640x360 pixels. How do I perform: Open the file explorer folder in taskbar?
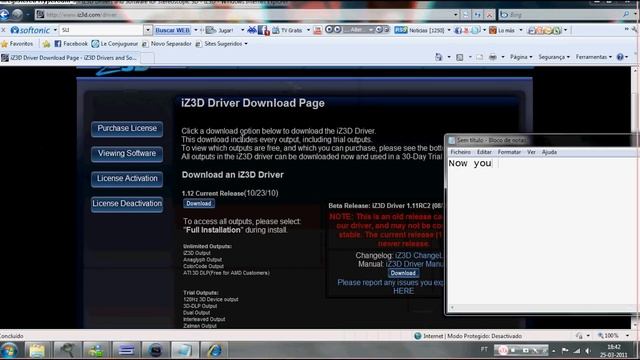37,351
